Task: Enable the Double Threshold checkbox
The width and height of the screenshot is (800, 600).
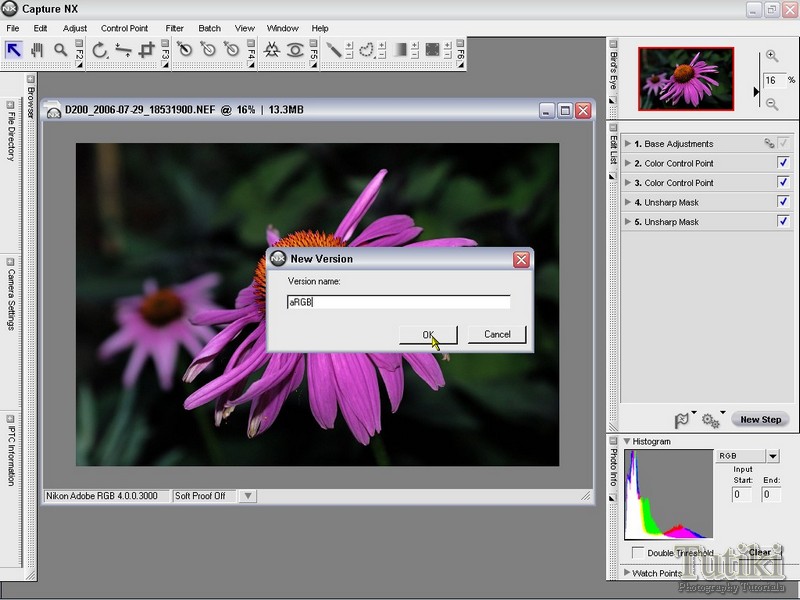Action: [638, 553]
